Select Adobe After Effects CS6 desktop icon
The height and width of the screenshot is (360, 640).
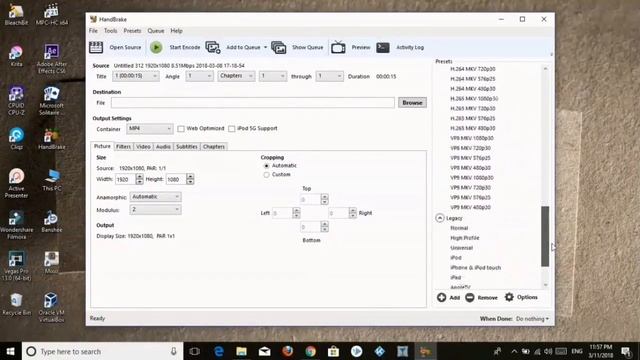tap(51, 59)
